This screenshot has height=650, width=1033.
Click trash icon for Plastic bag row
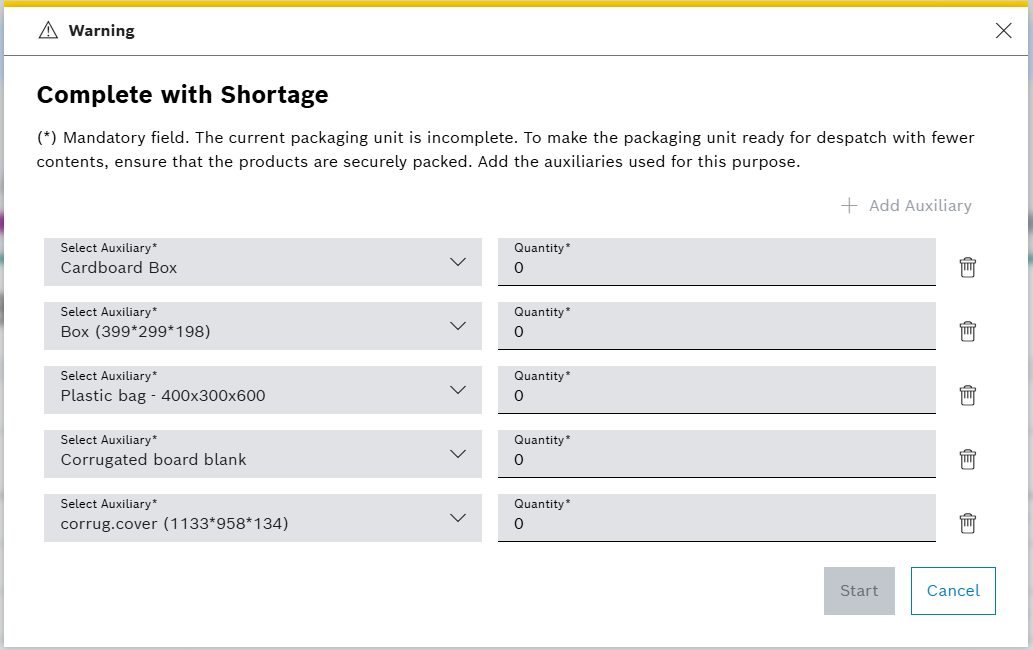967,395
